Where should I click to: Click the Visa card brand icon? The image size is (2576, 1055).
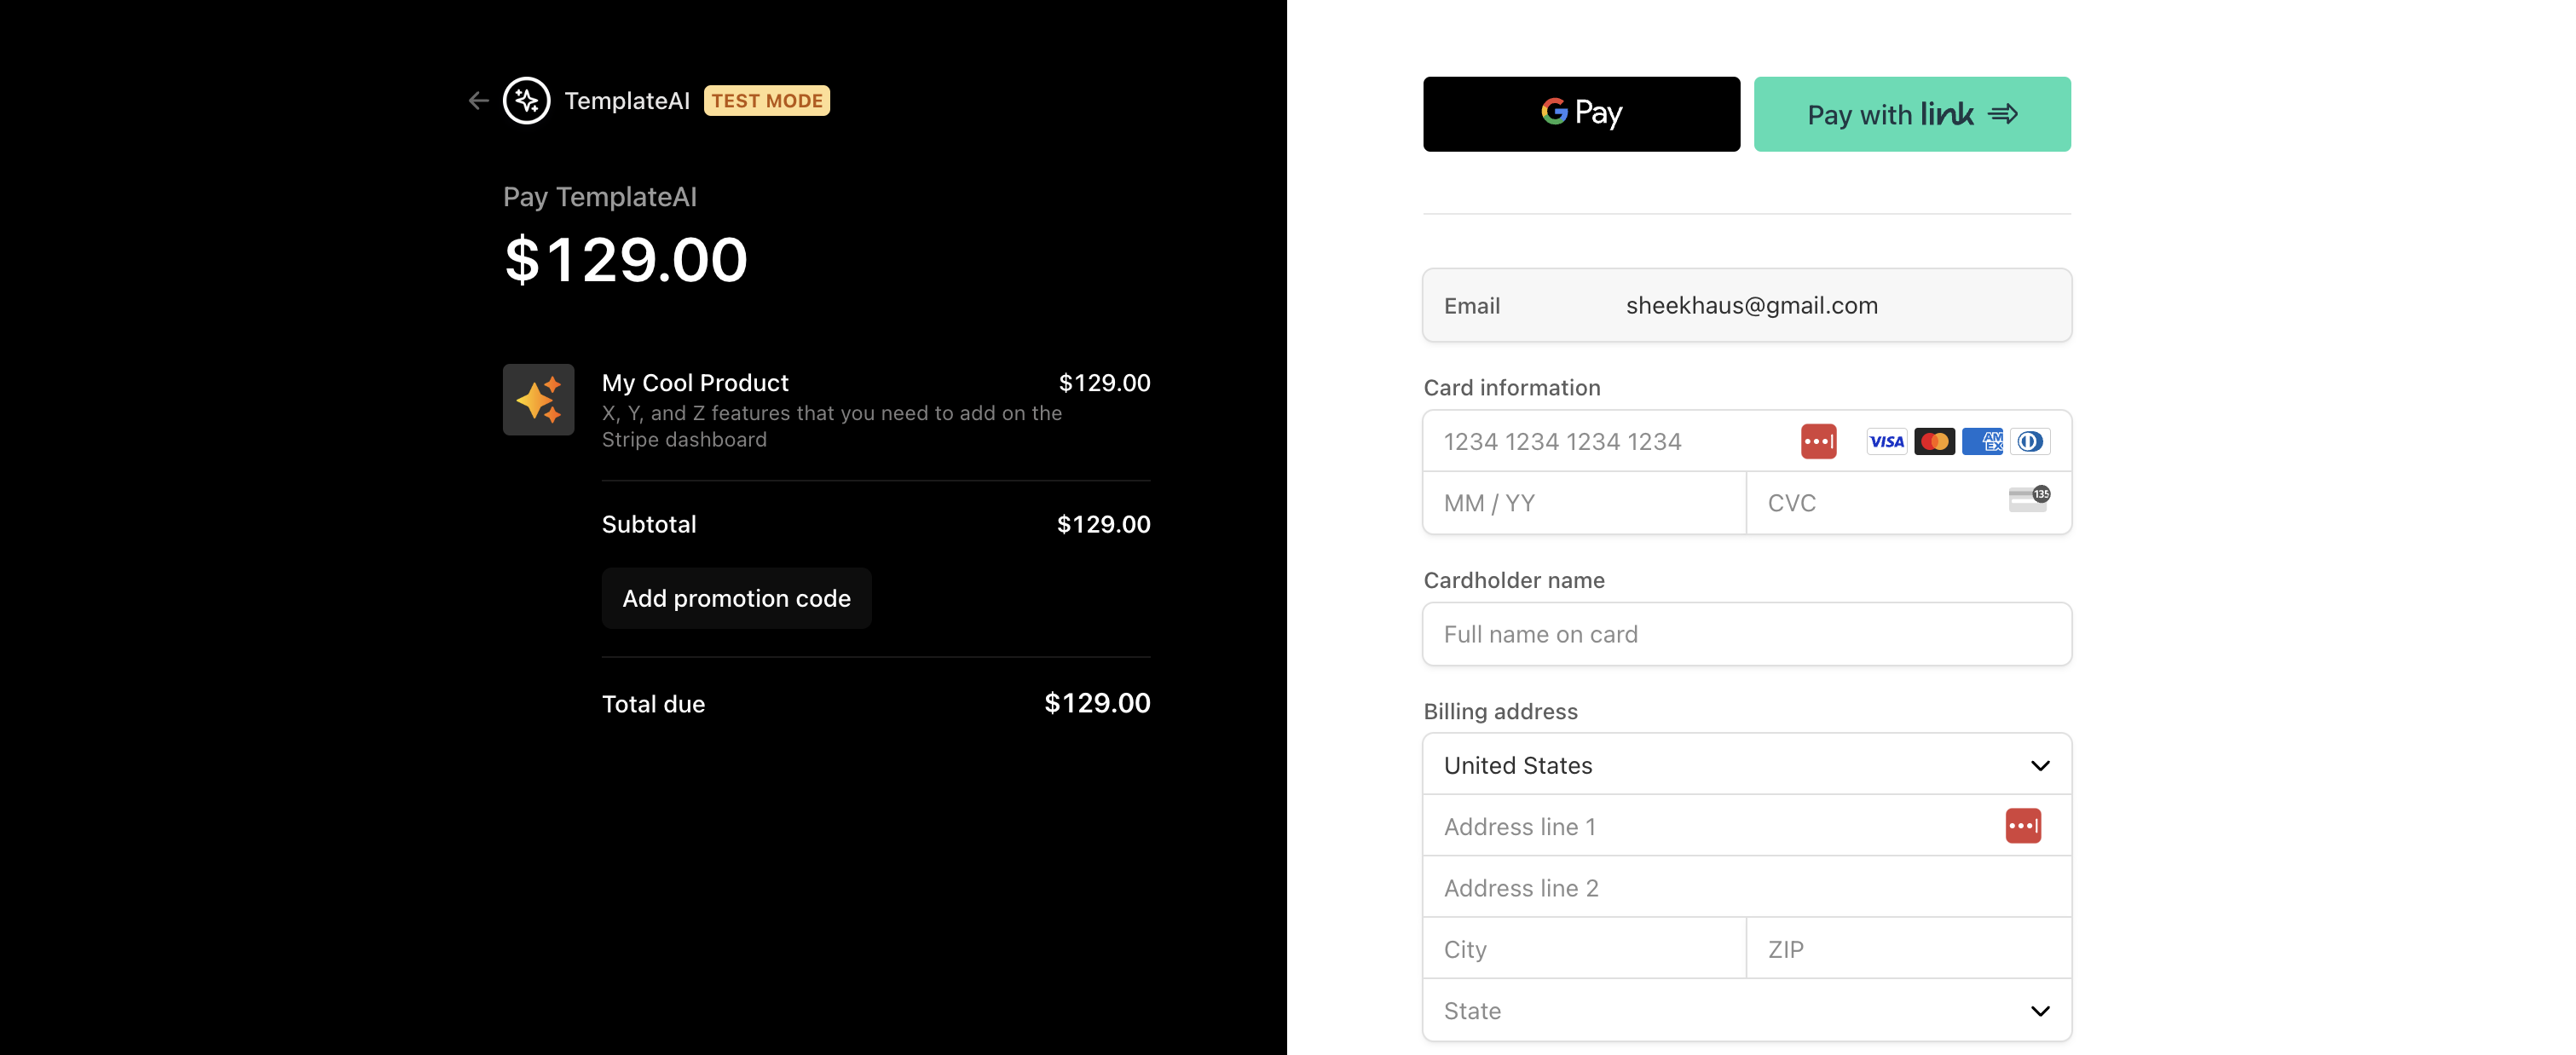coord(1886,441)
